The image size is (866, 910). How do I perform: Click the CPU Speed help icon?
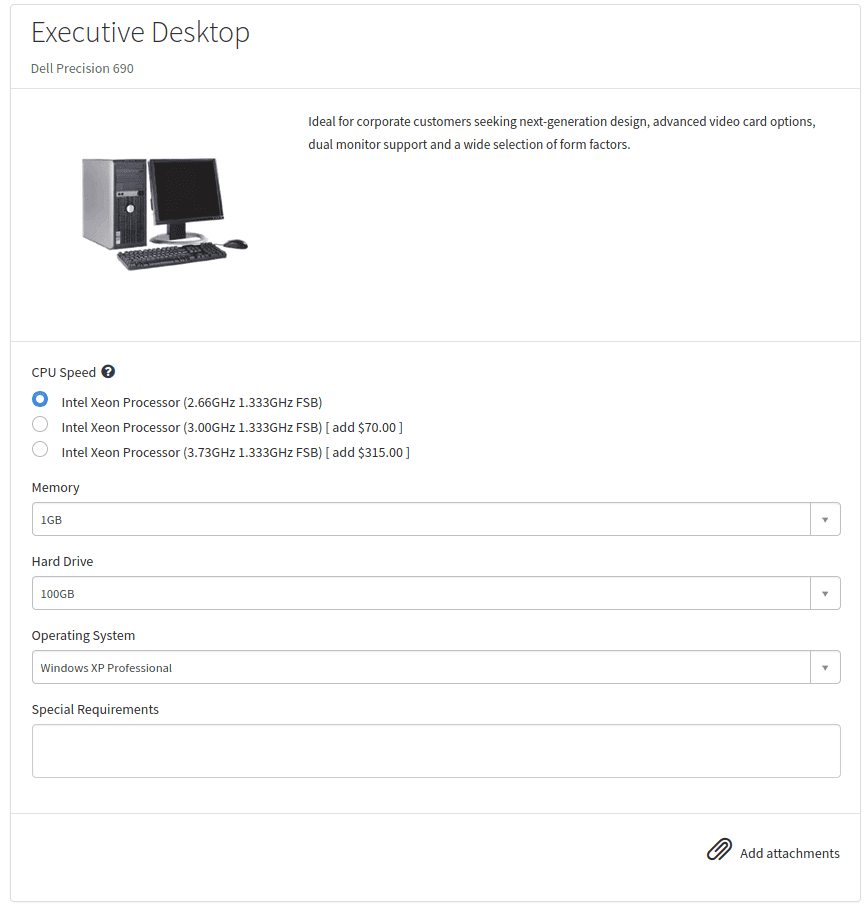107,371
